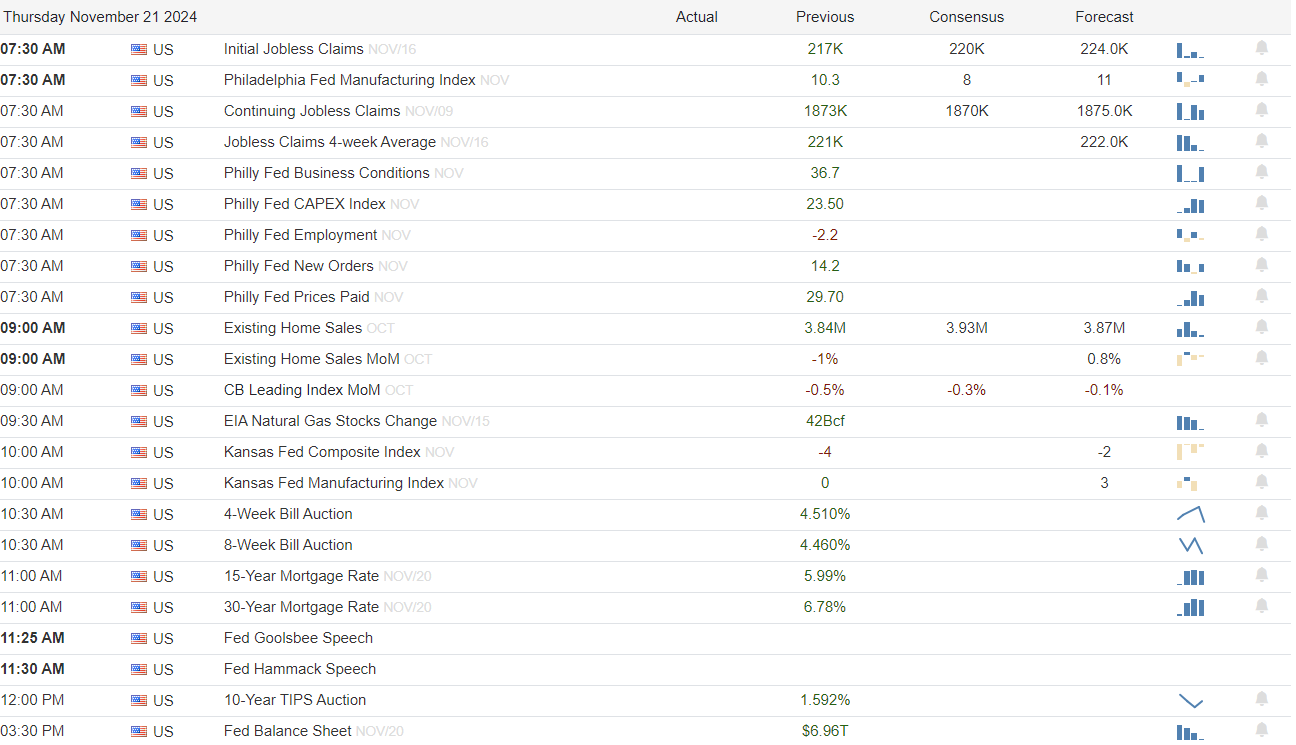Open mini chart for Philadelphia Fed Manufacturing Index
Image resolution: width=1296 pixels, height=745 pixels.
click(x=1191, y=80)
